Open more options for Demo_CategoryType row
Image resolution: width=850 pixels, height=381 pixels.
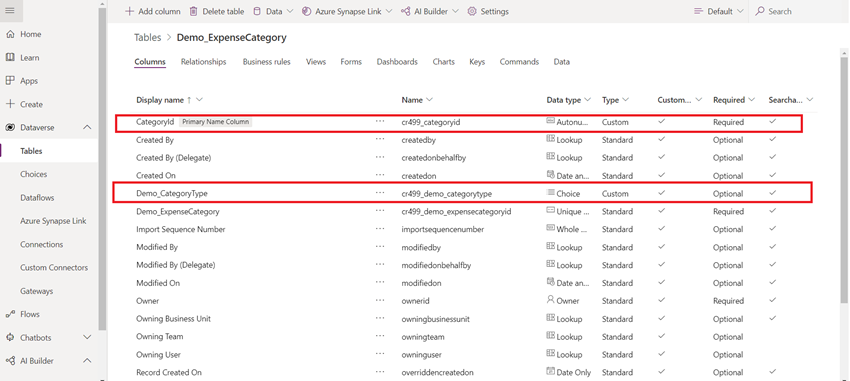(380, 193)
